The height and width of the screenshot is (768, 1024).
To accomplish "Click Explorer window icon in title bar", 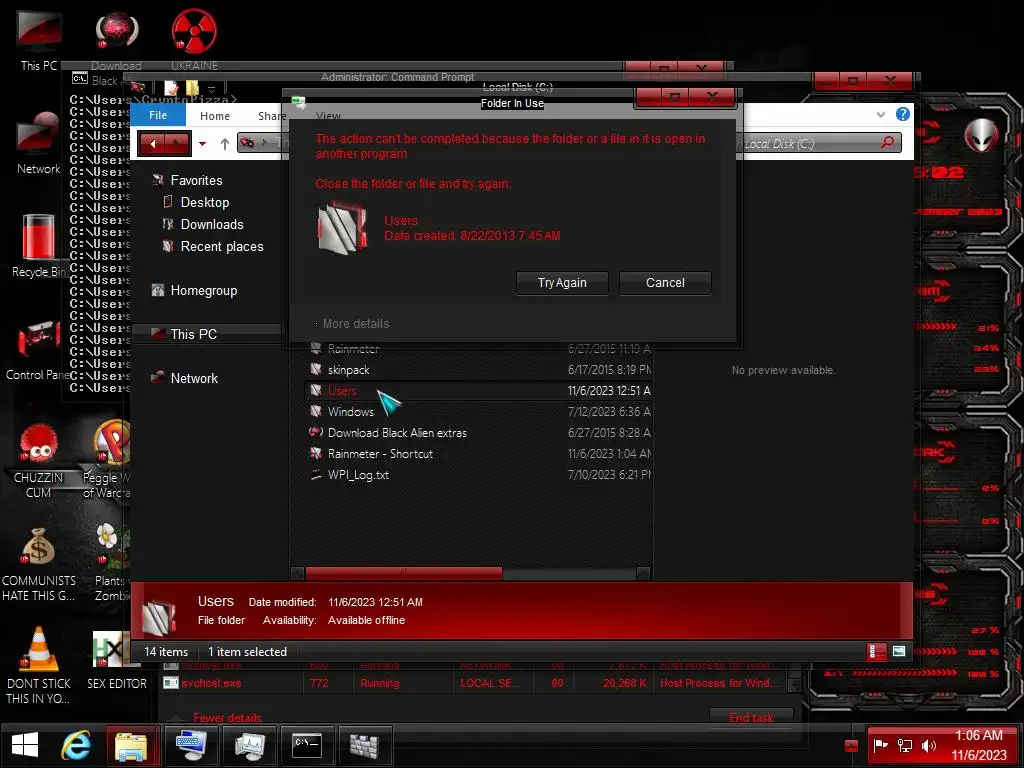I will click(x=137, y=87).
